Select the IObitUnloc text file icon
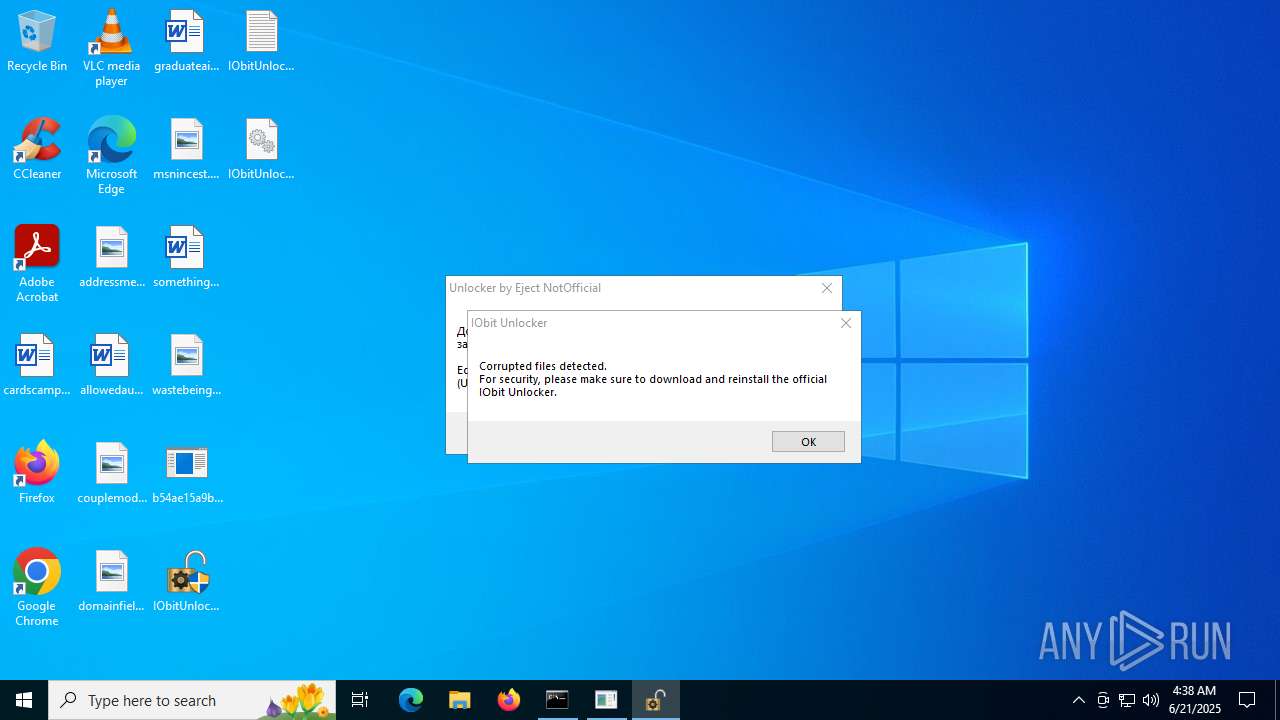This screenshot has width=1280, height=720. pos(261,42)
